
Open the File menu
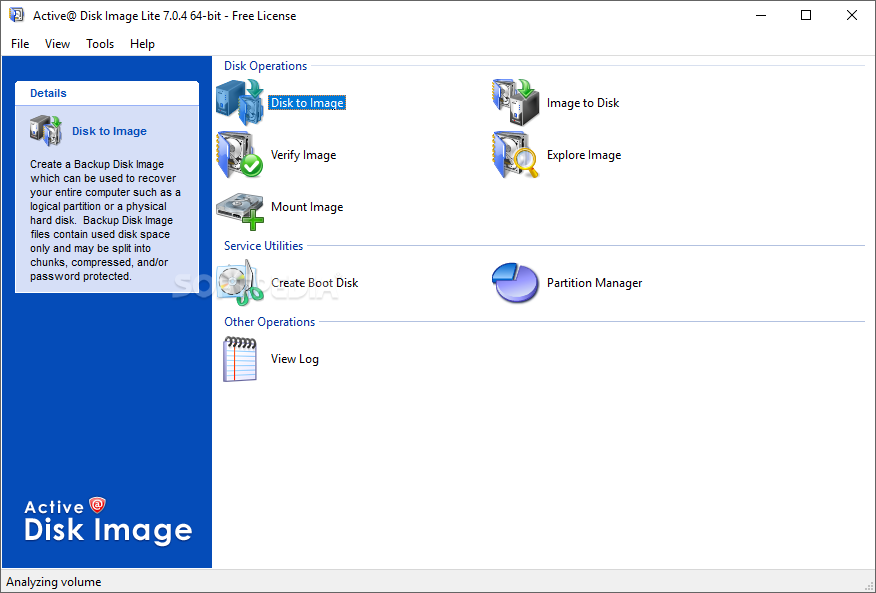point(20,44)
